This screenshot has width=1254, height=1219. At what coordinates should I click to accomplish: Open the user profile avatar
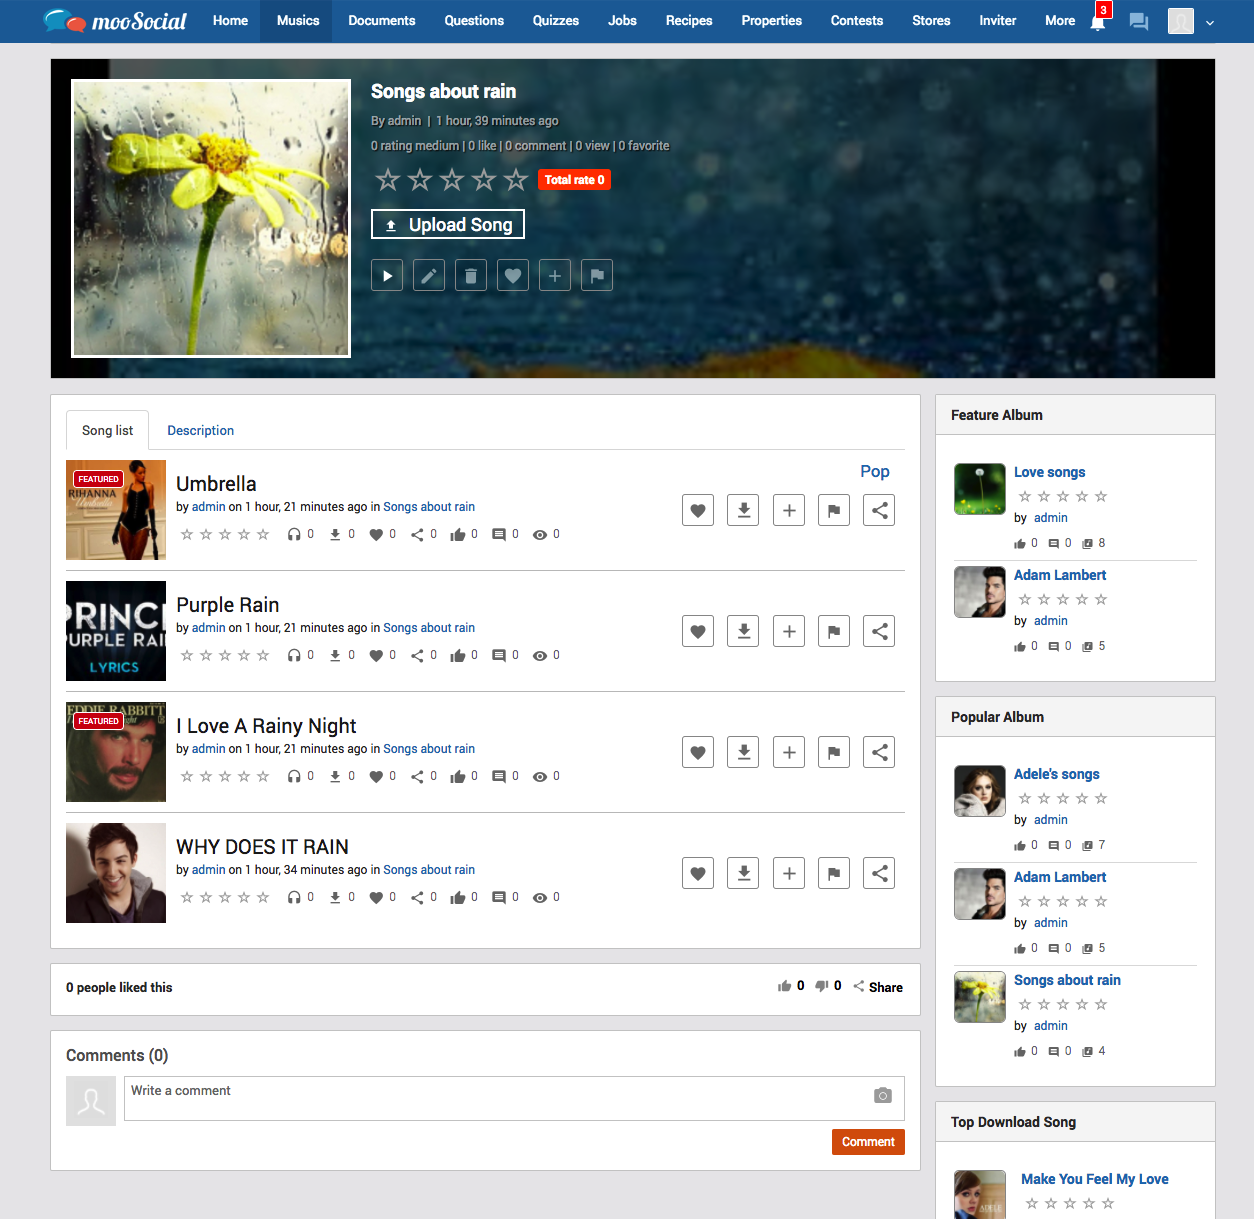(x=1181, y=21)
